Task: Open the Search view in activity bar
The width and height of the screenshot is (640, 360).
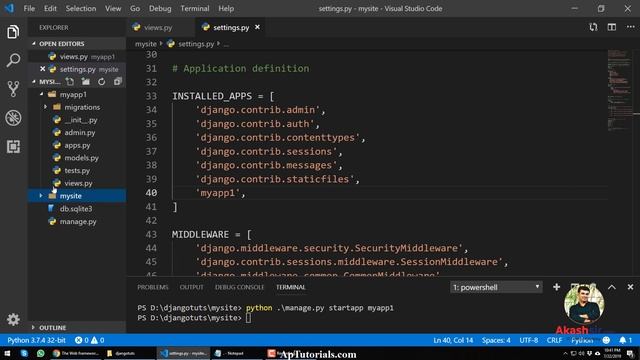Action: [x=13, y=60]
